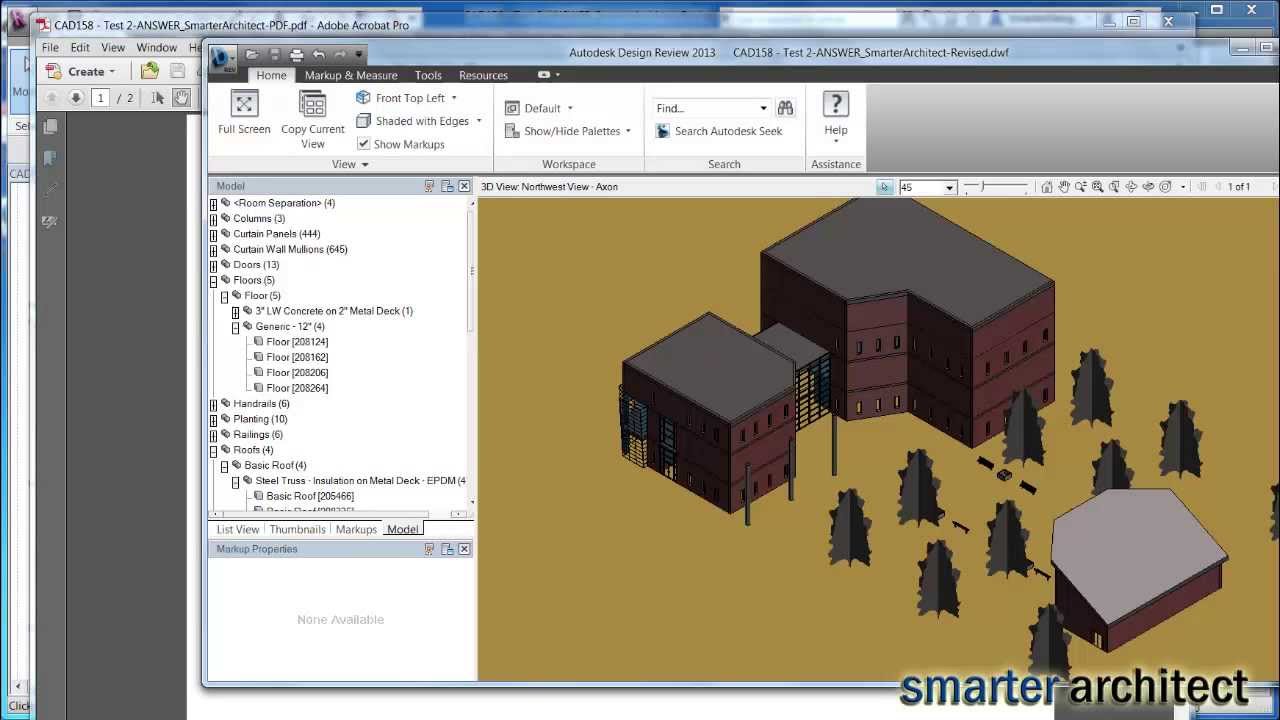Click the Print icon in quick access toolbar
Viewport: 1280px width, 720px height.
pos(297,55)
